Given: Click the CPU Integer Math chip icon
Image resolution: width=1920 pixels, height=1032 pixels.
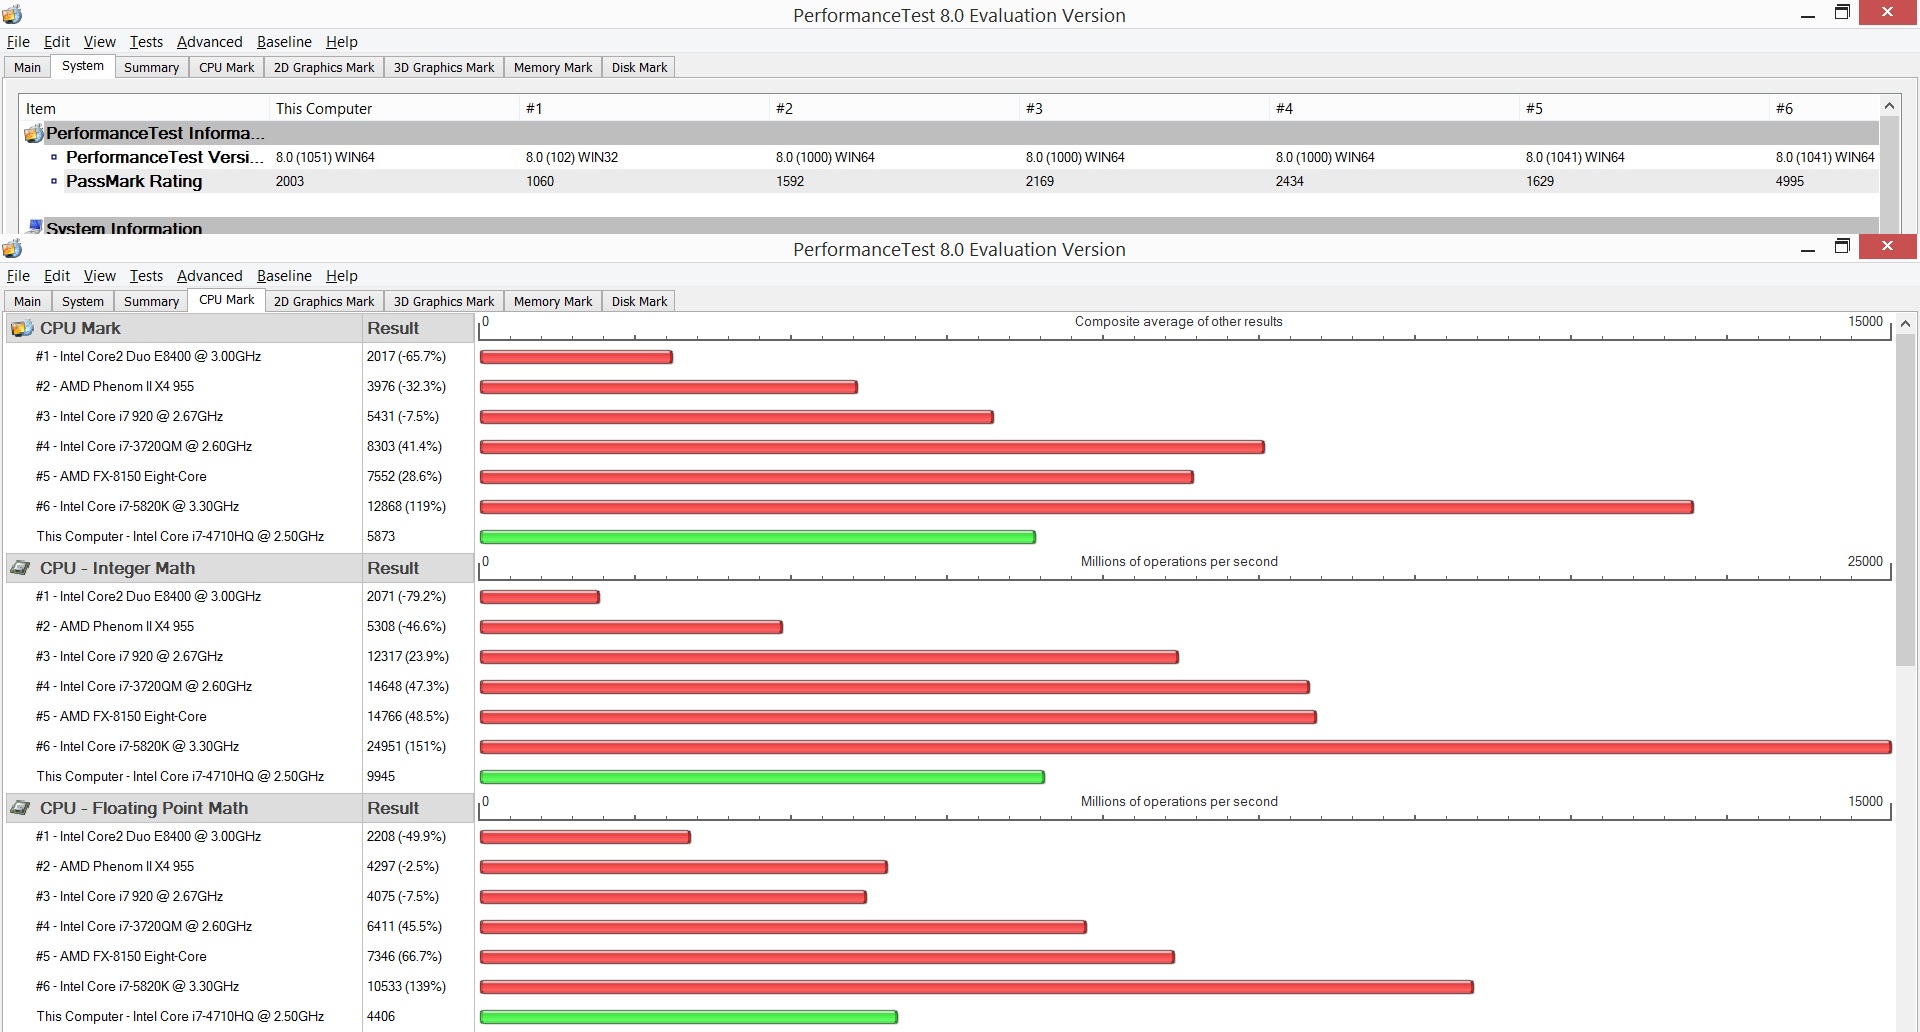Looking at the screenshot, I should [x=20, y=568].
